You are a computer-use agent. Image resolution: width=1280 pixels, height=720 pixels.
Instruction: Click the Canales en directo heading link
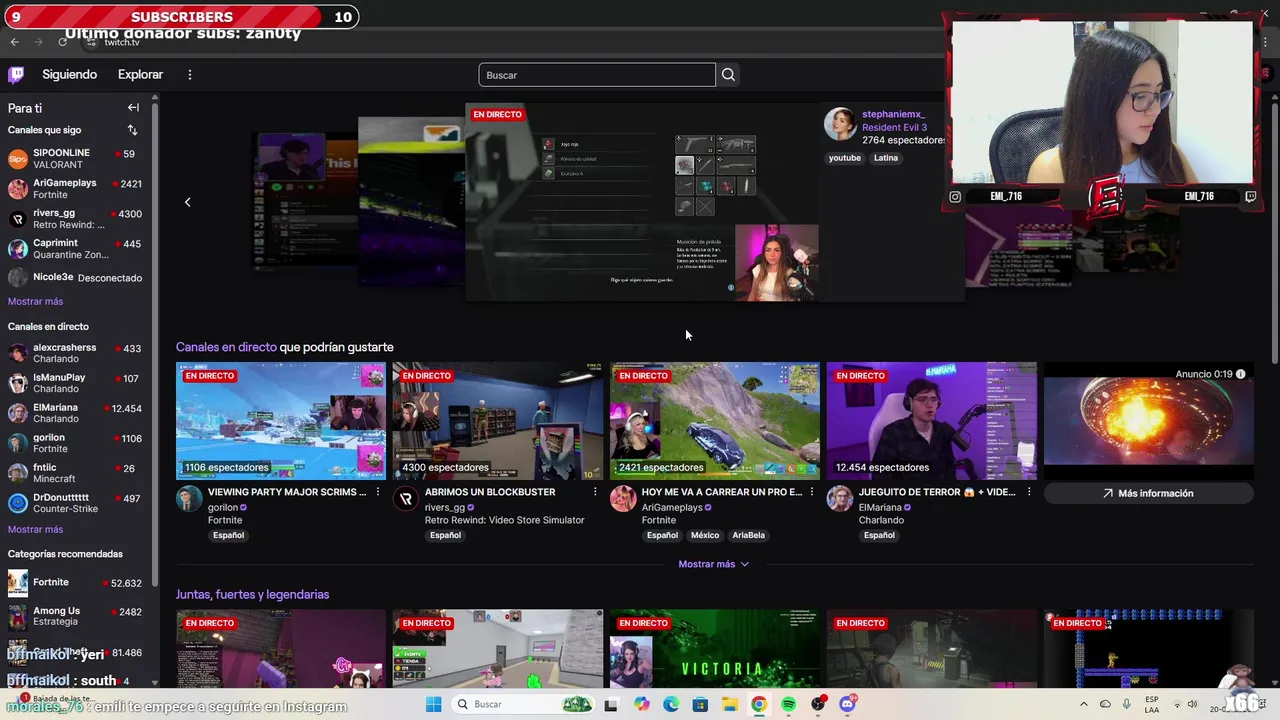226,347
